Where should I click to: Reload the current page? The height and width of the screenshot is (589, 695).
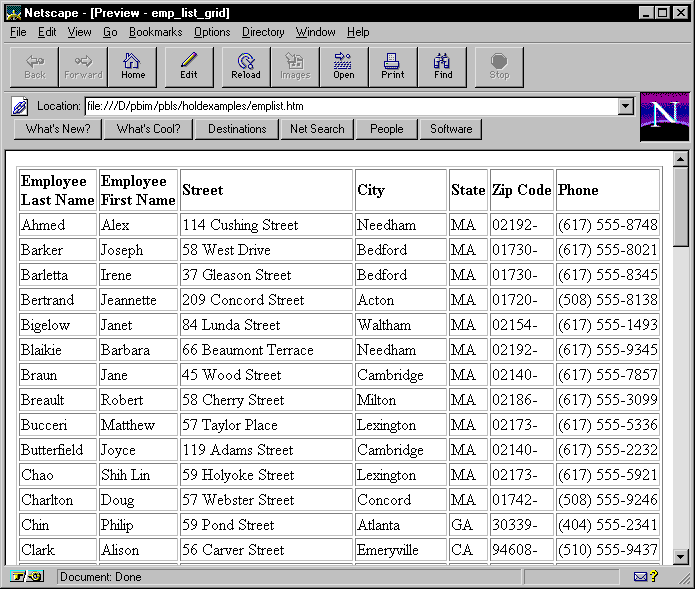[x=246, y=67]
